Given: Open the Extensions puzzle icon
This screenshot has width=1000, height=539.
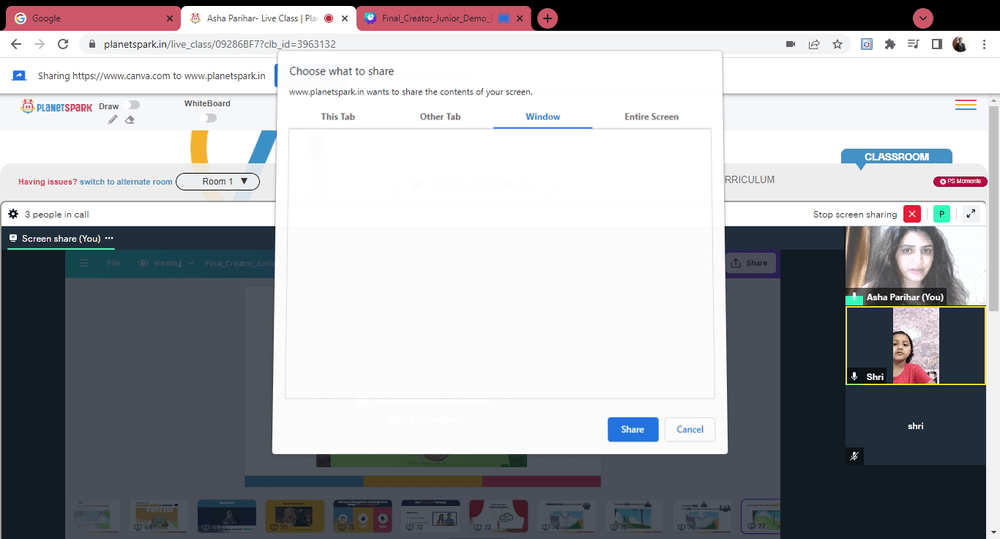Looking at the screenshot, I should 890,44.
